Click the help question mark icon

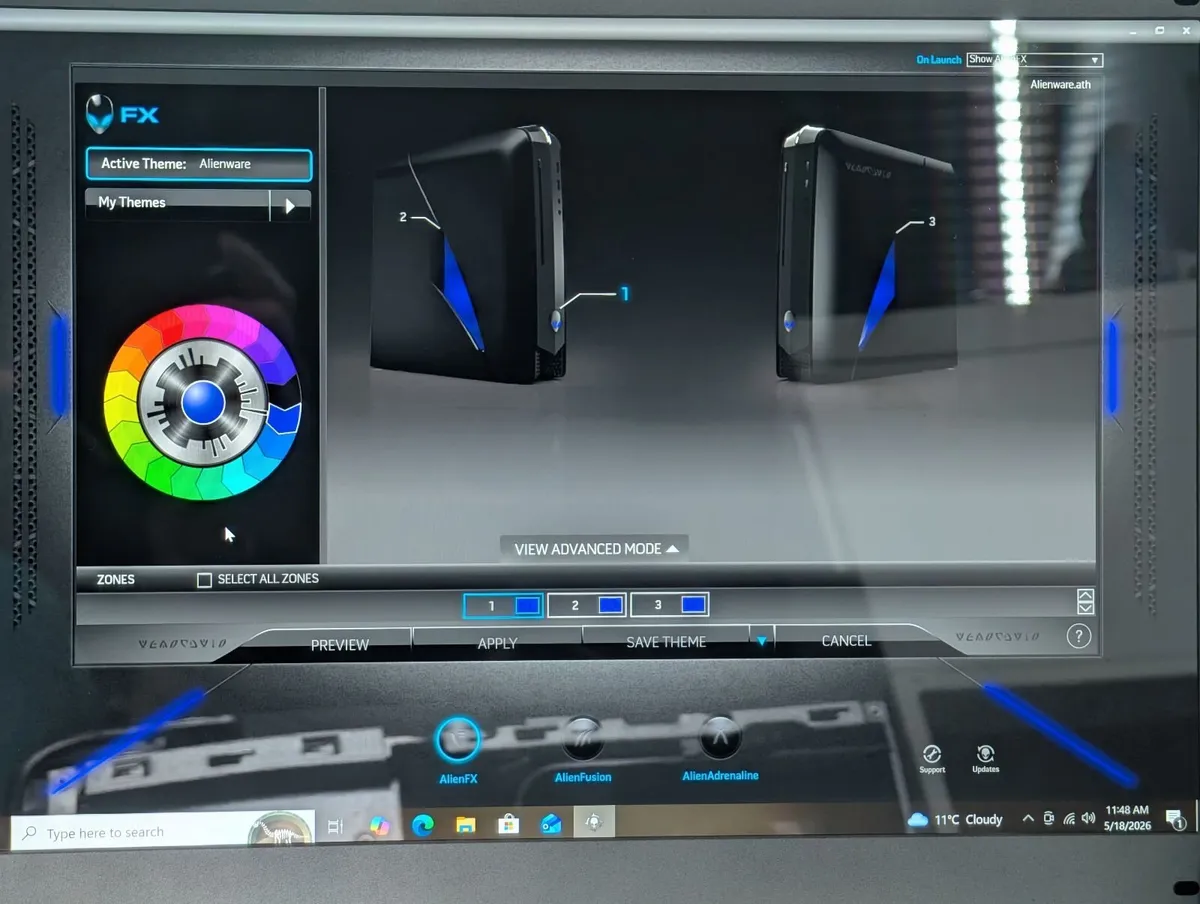pos(1078,636)
